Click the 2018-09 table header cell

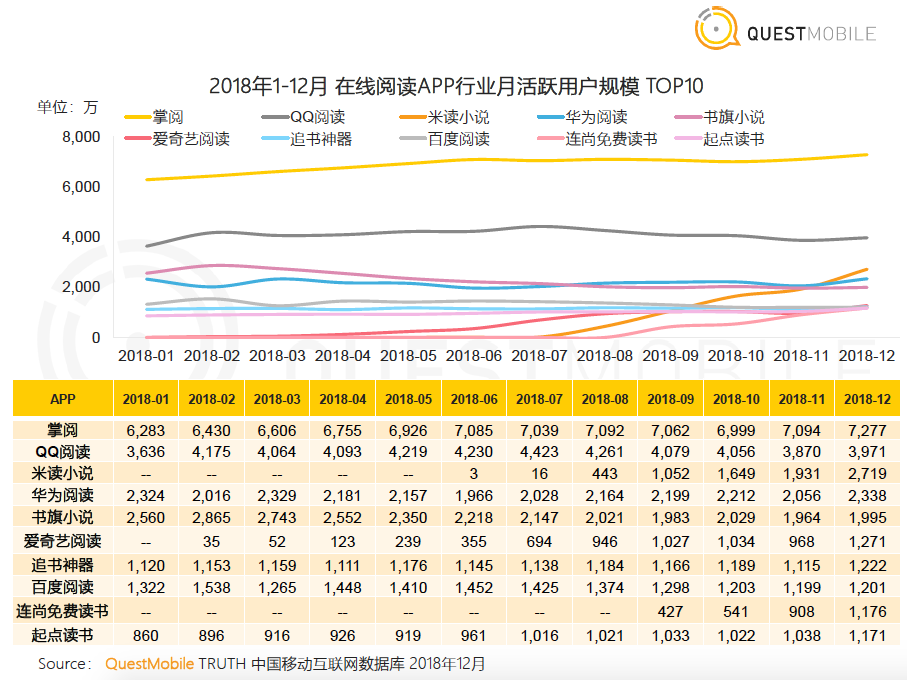670,399
